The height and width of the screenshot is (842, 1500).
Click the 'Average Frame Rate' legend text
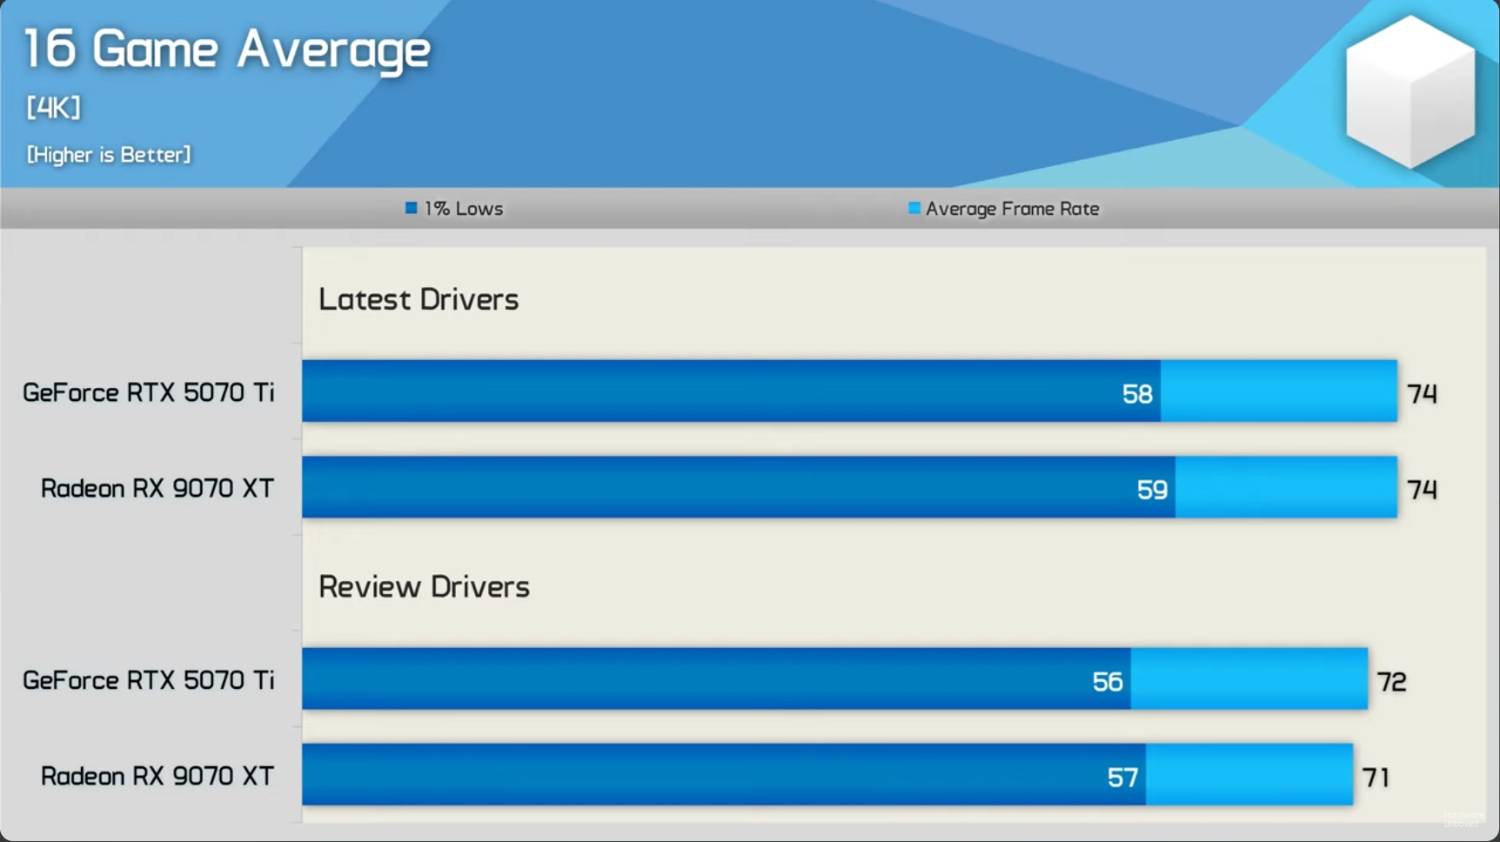click(1012, 208)
